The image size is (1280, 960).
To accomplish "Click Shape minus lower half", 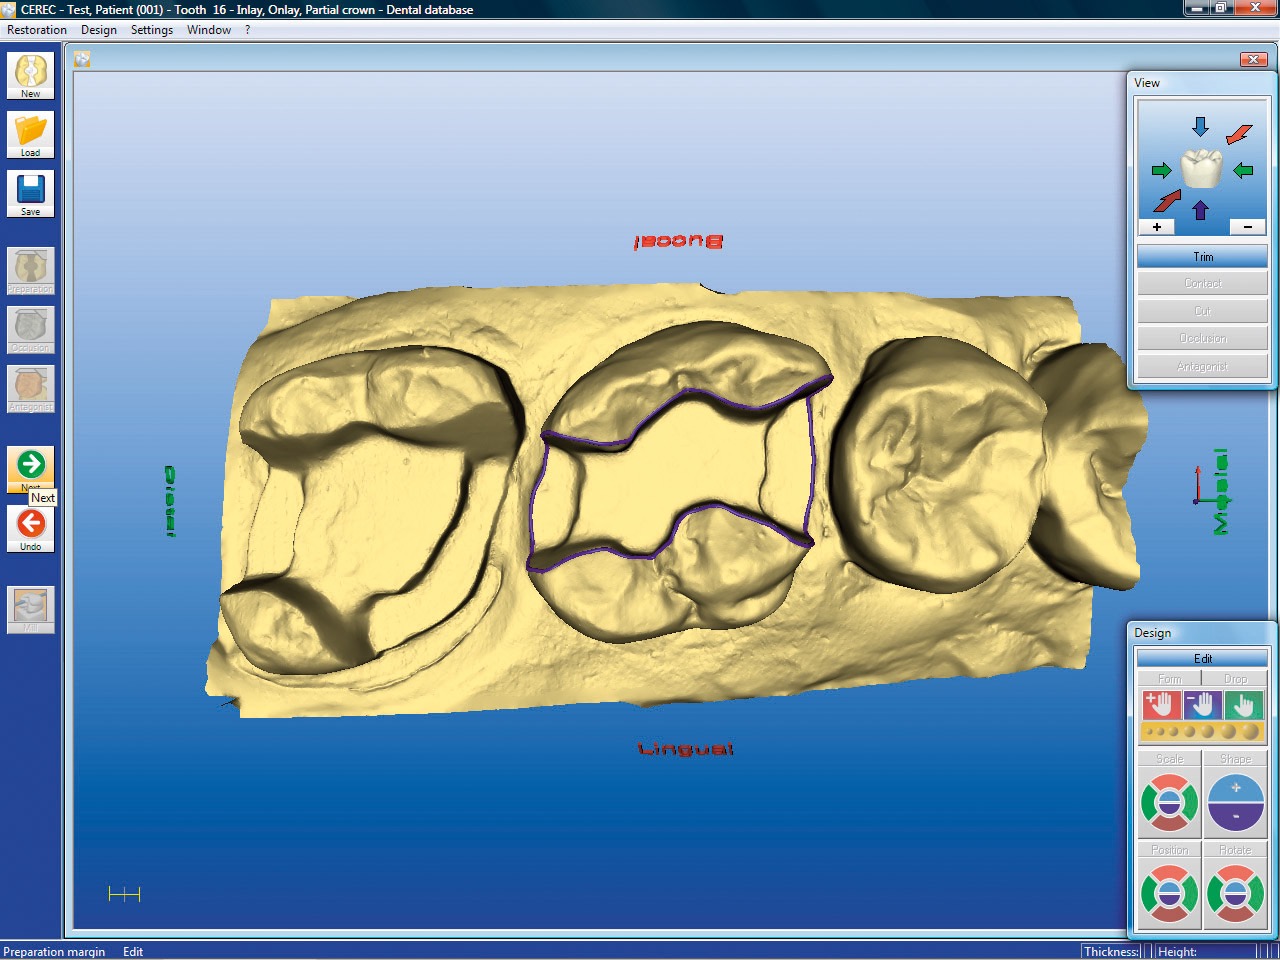I will tap(1236, 818).
